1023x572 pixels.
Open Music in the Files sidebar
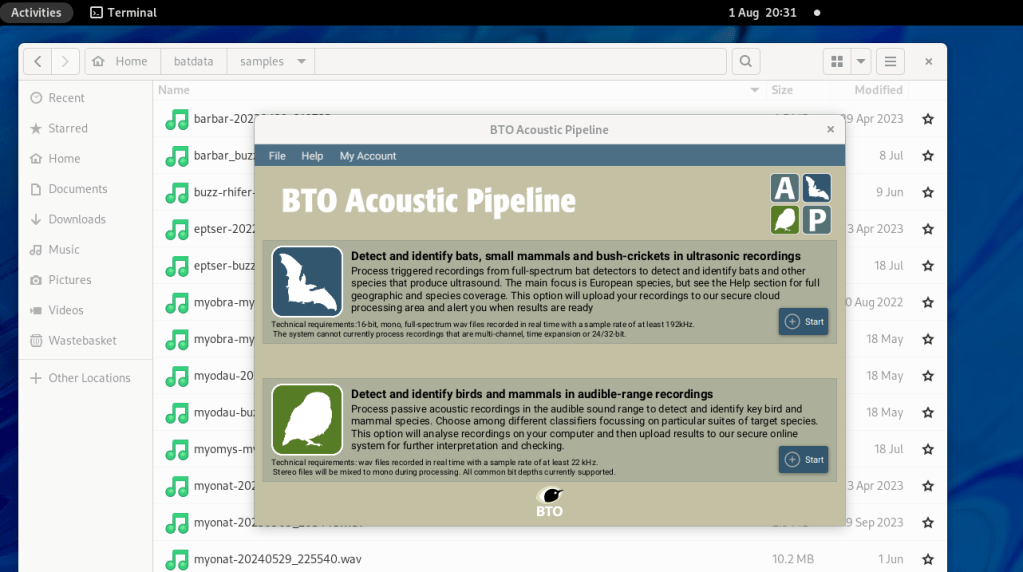[85, 250]
